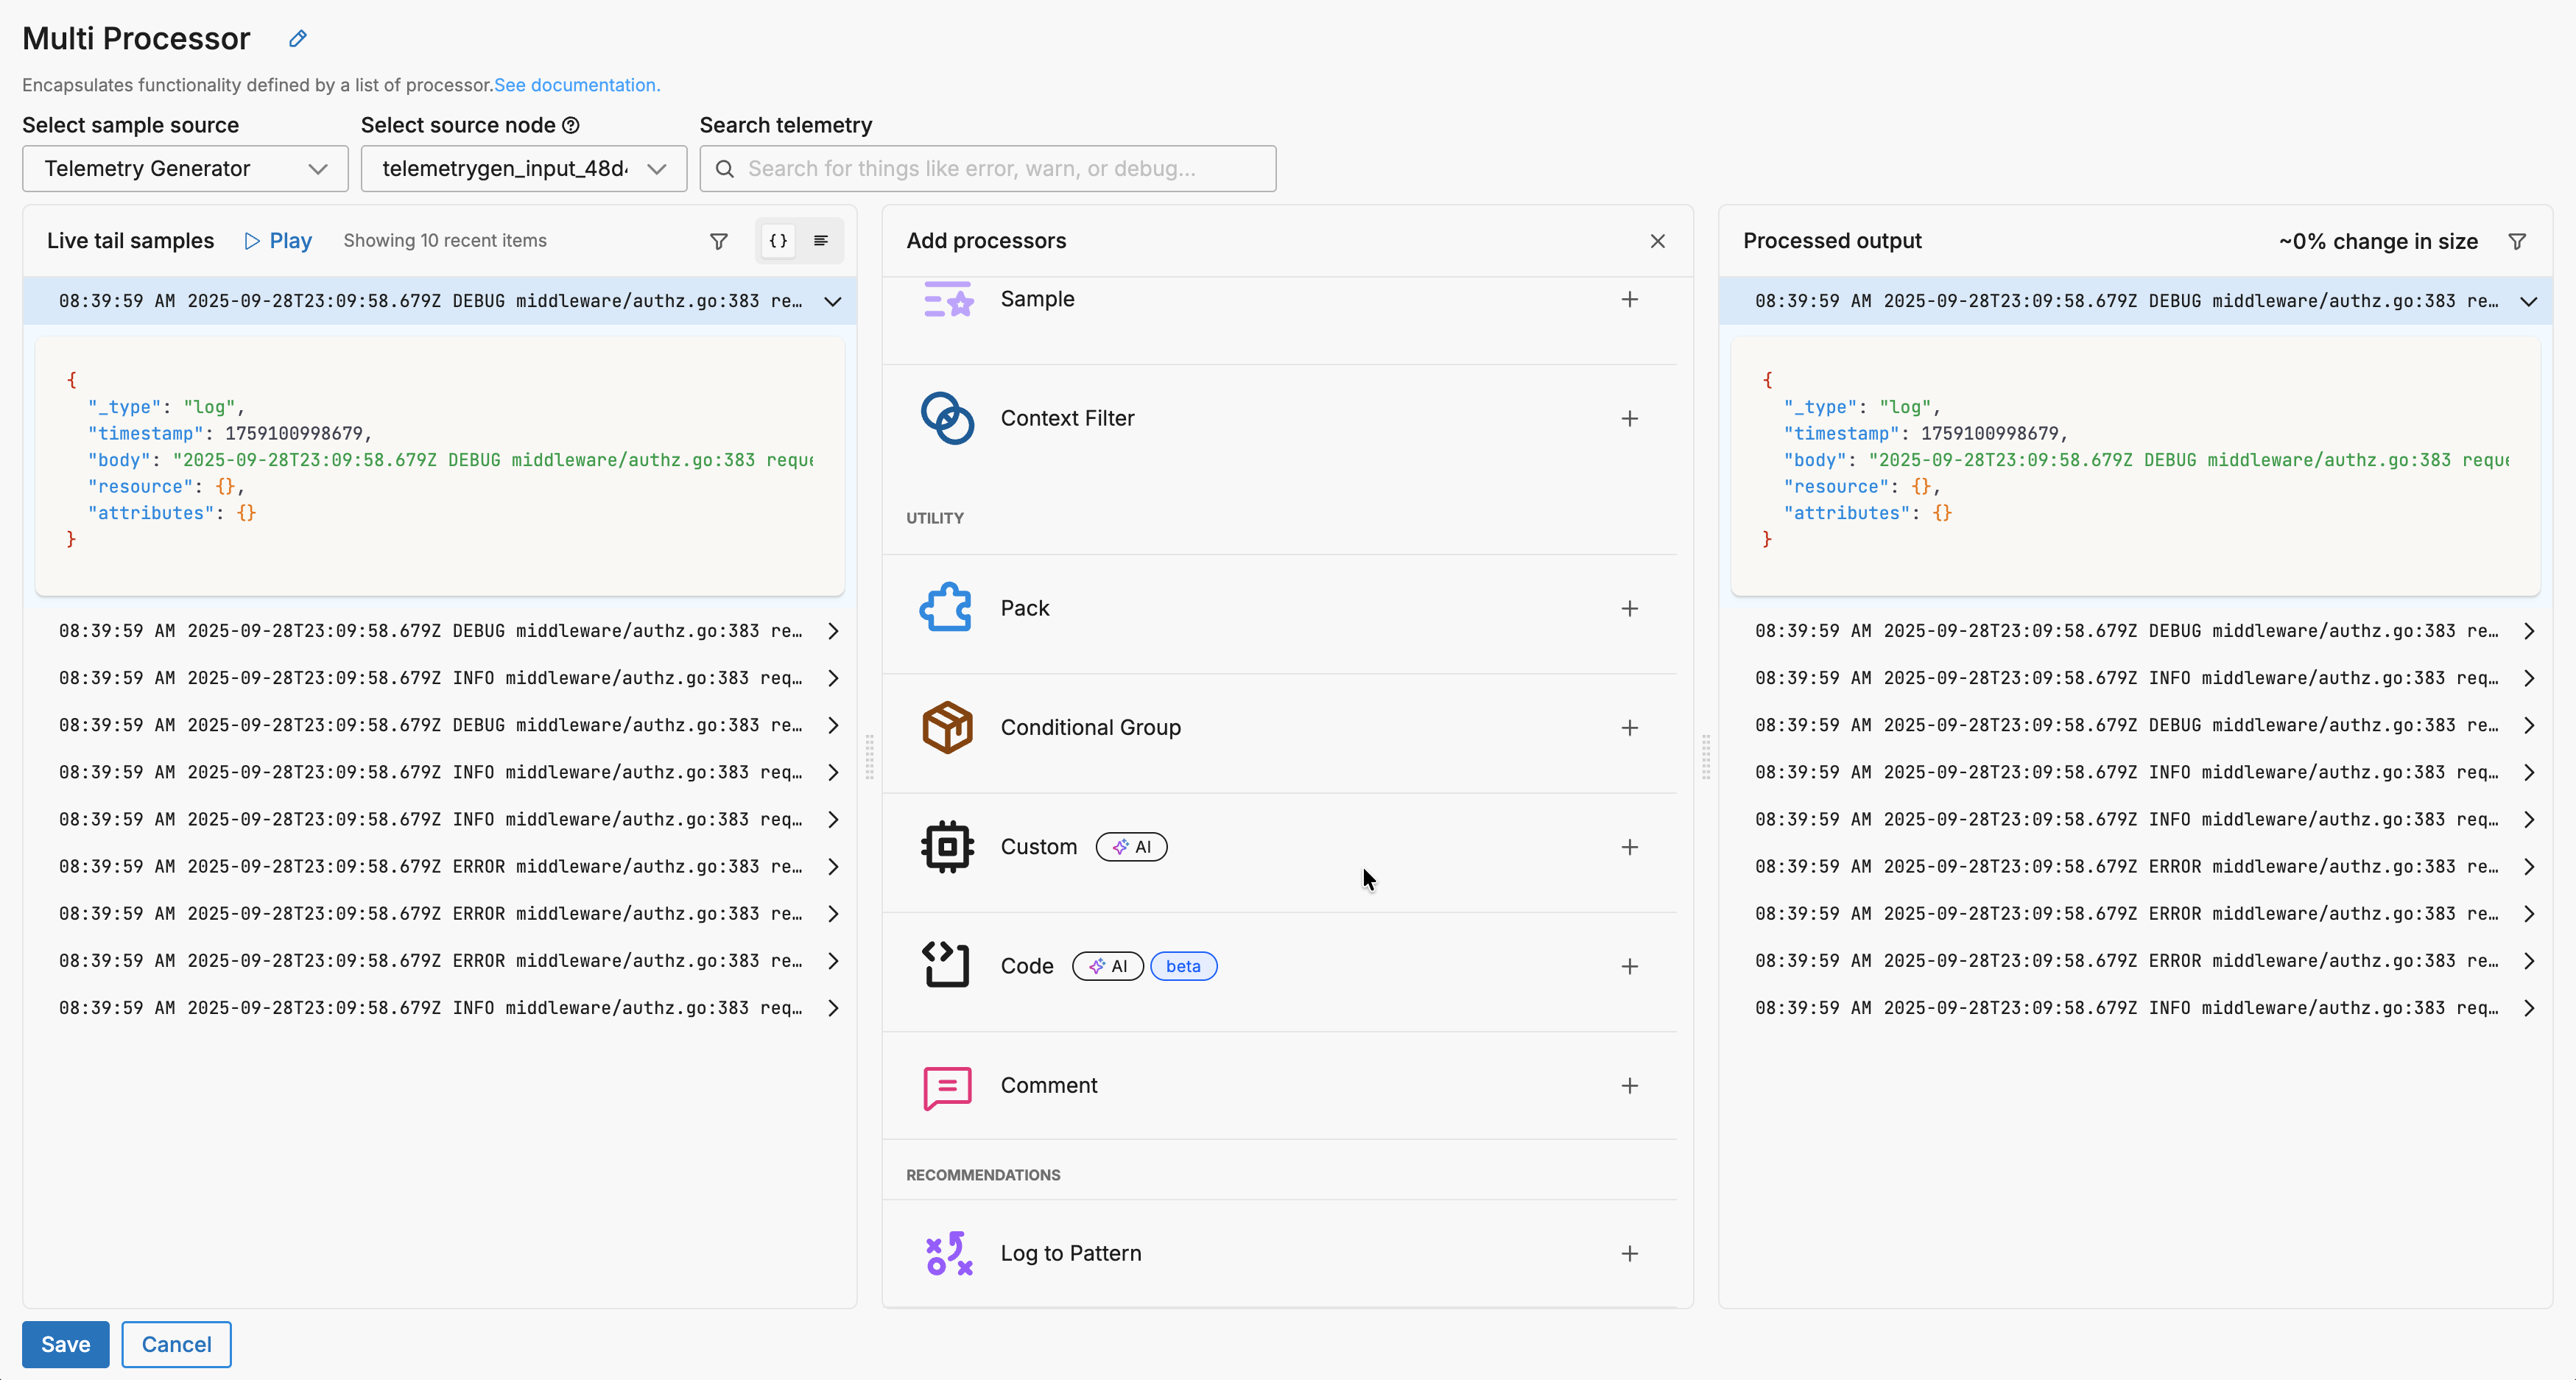
Task: Expand first ERROR log in Processed output
Action: 2528,867
